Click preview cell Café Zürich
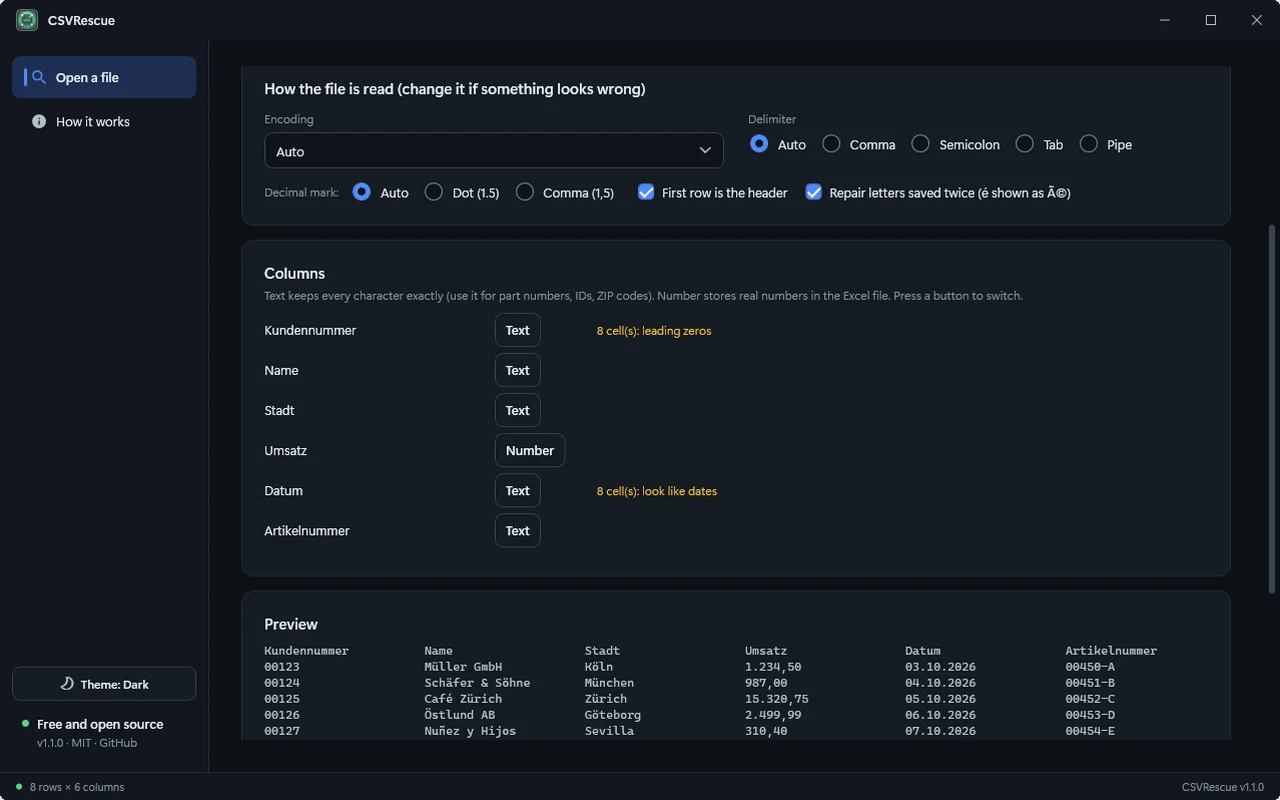Screen dimensions: 1280x800 click(x=463, y=699)
